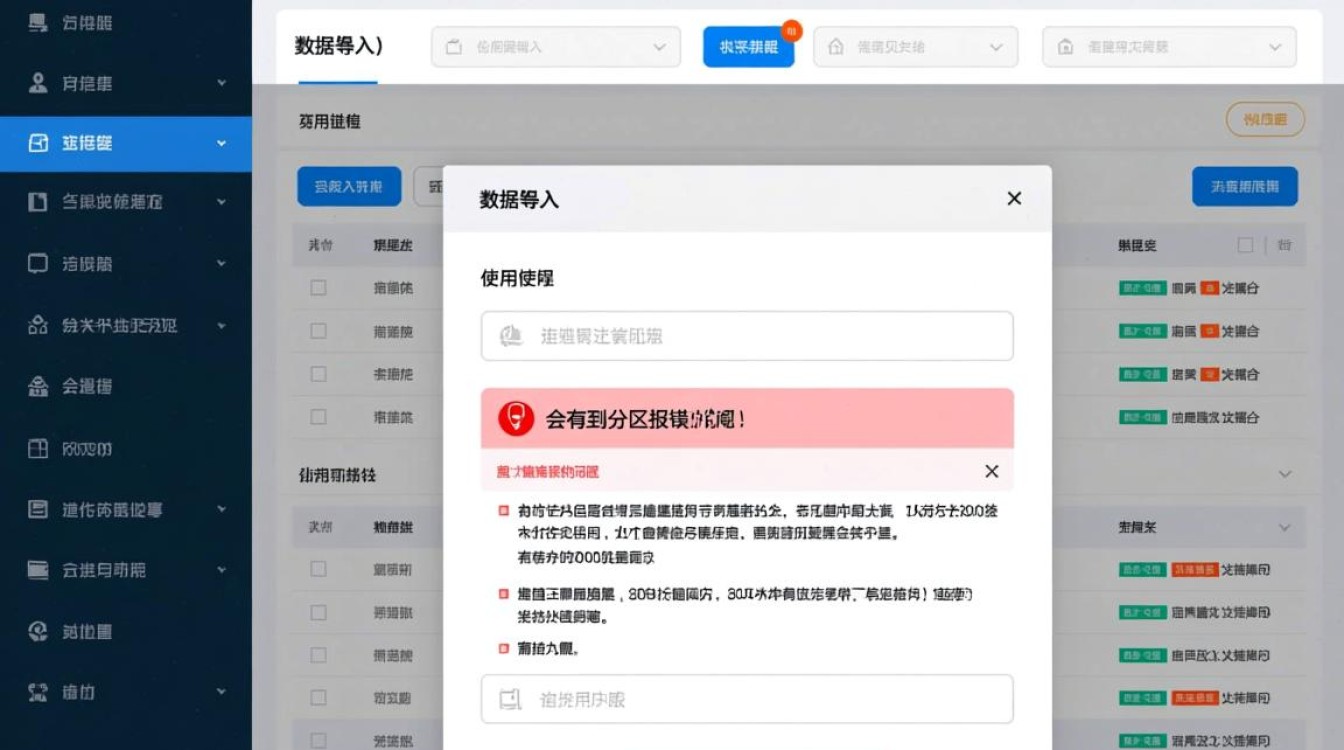The width and height of the screenshot is (1344, 750).
Task: Check the first row checkbox in the table
Action: click(318, 287)
